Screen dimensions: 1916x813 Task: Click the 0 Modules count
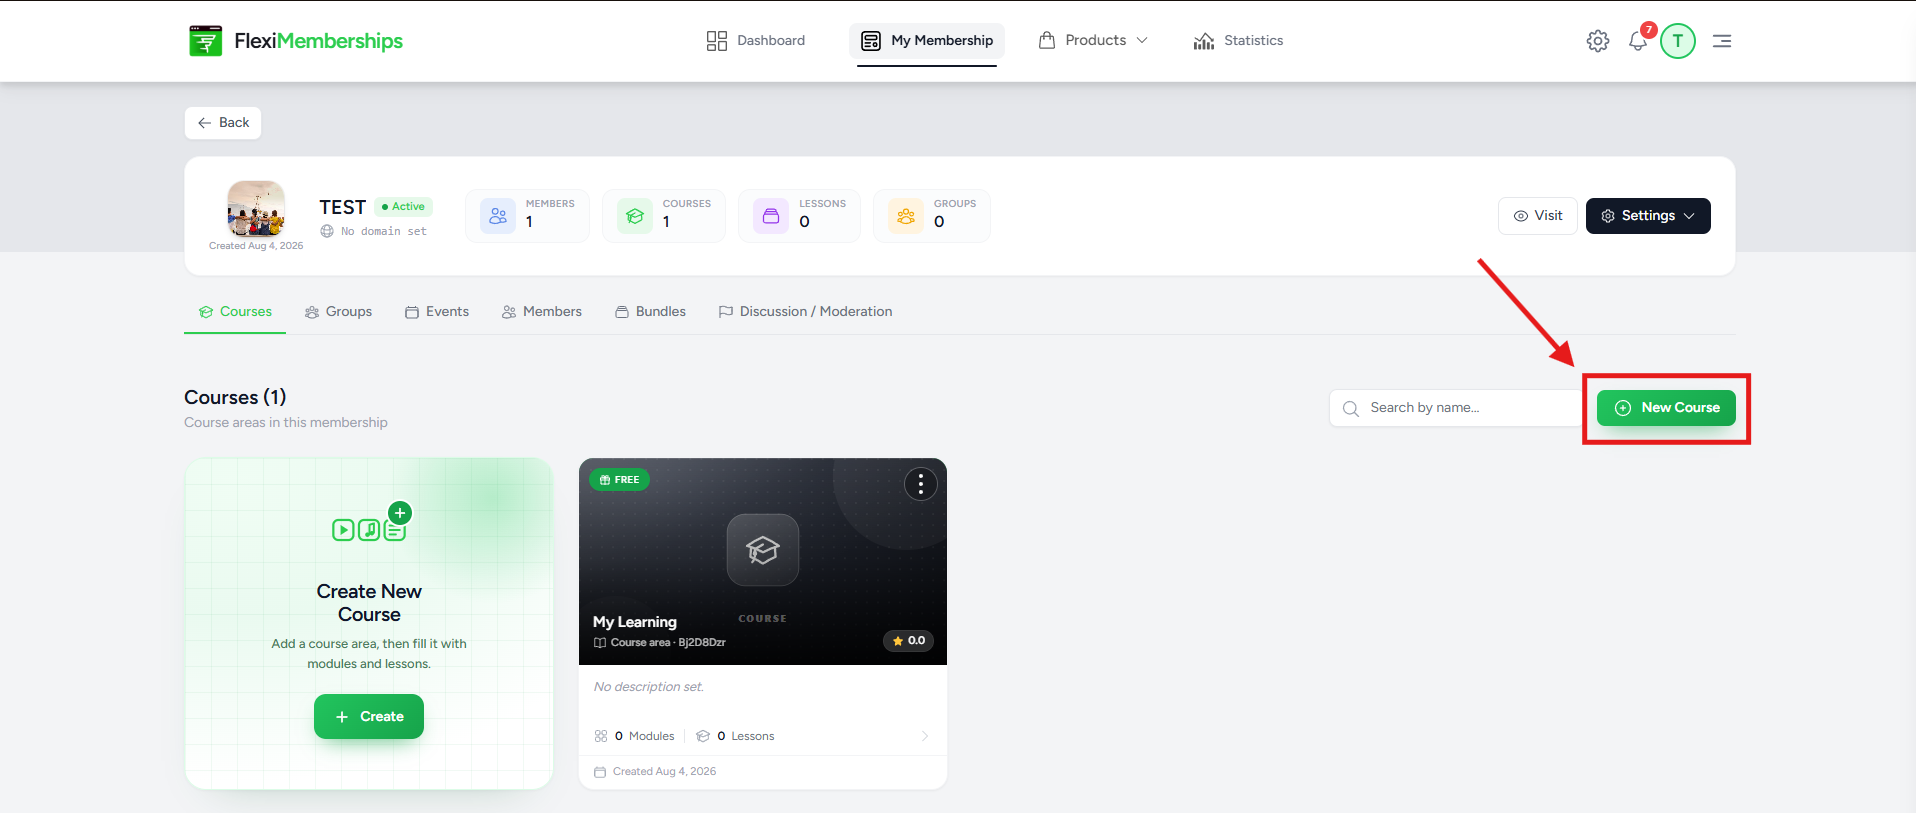[x=635, y=736]
